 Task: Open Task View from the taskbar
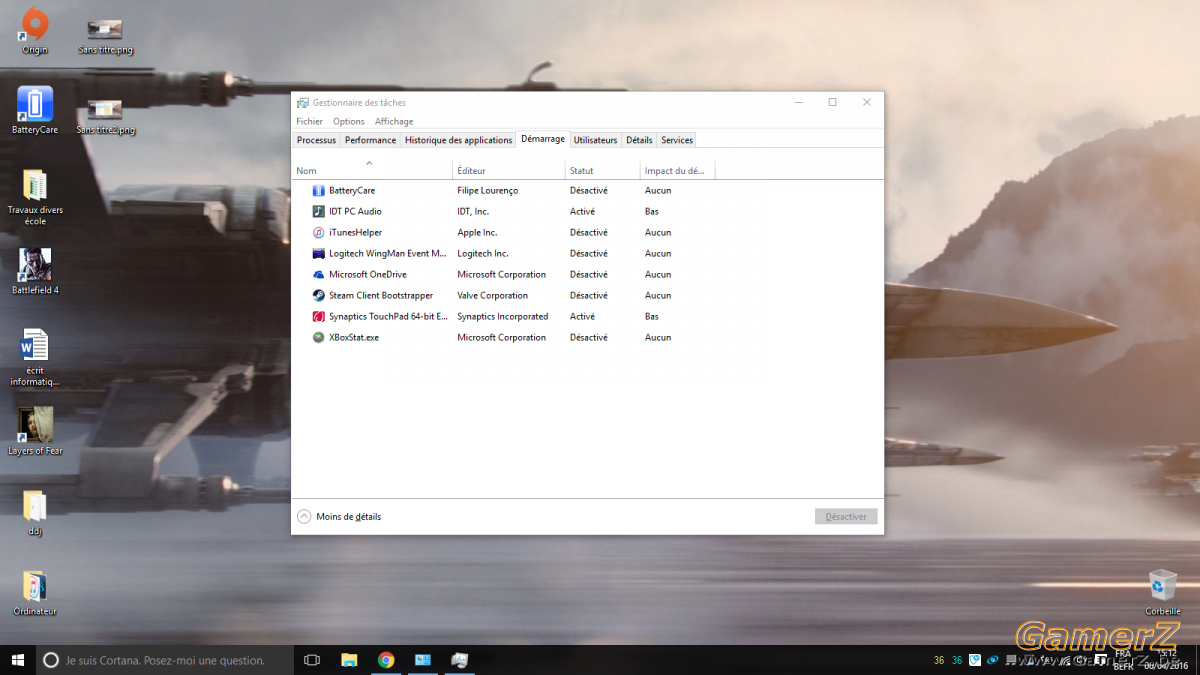pos(312,660)
